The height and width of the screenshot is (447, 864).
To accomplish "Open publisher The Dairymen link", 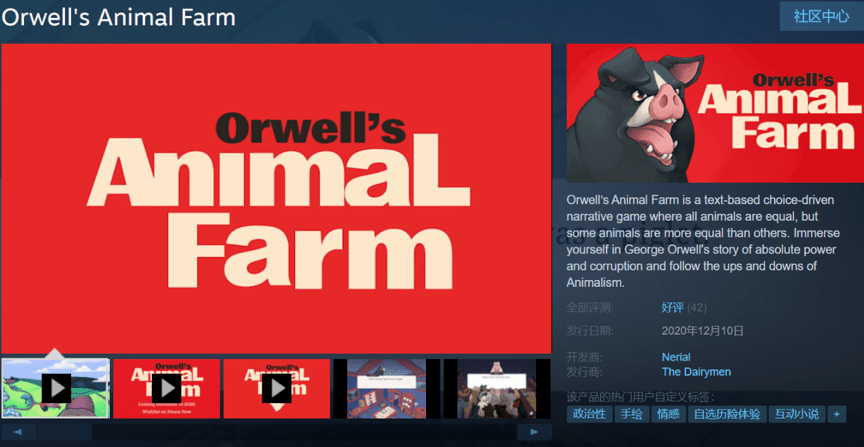I will coord(696,372).
